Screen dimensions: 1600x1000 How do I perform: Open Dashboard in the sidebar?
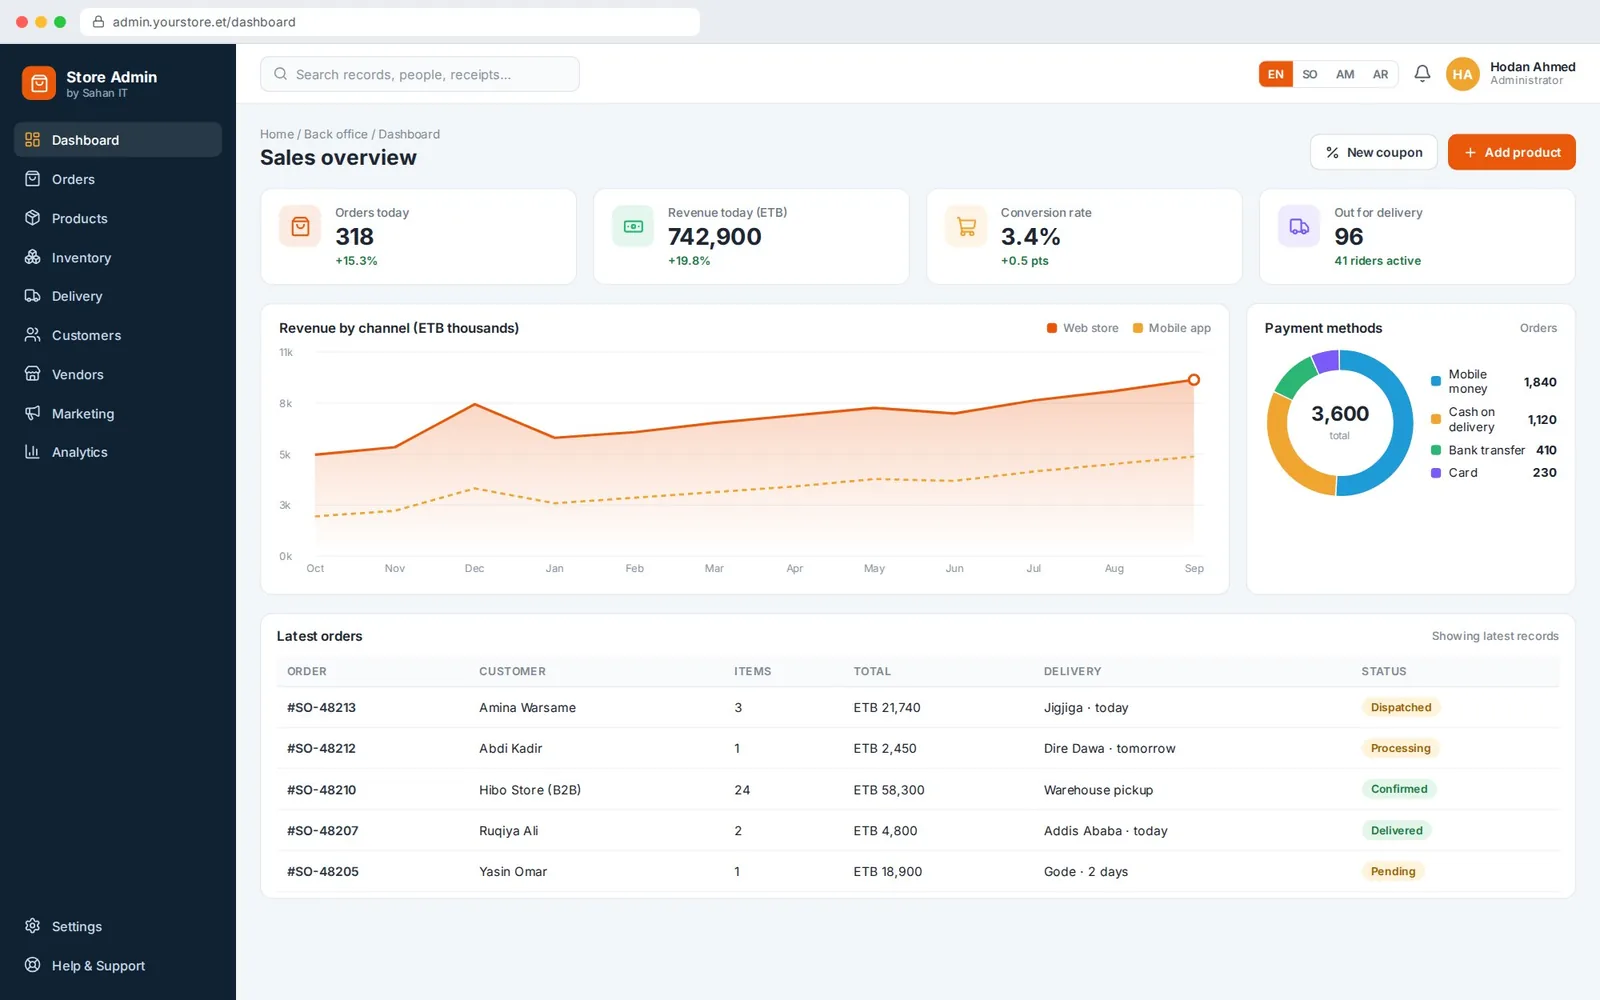118,140
